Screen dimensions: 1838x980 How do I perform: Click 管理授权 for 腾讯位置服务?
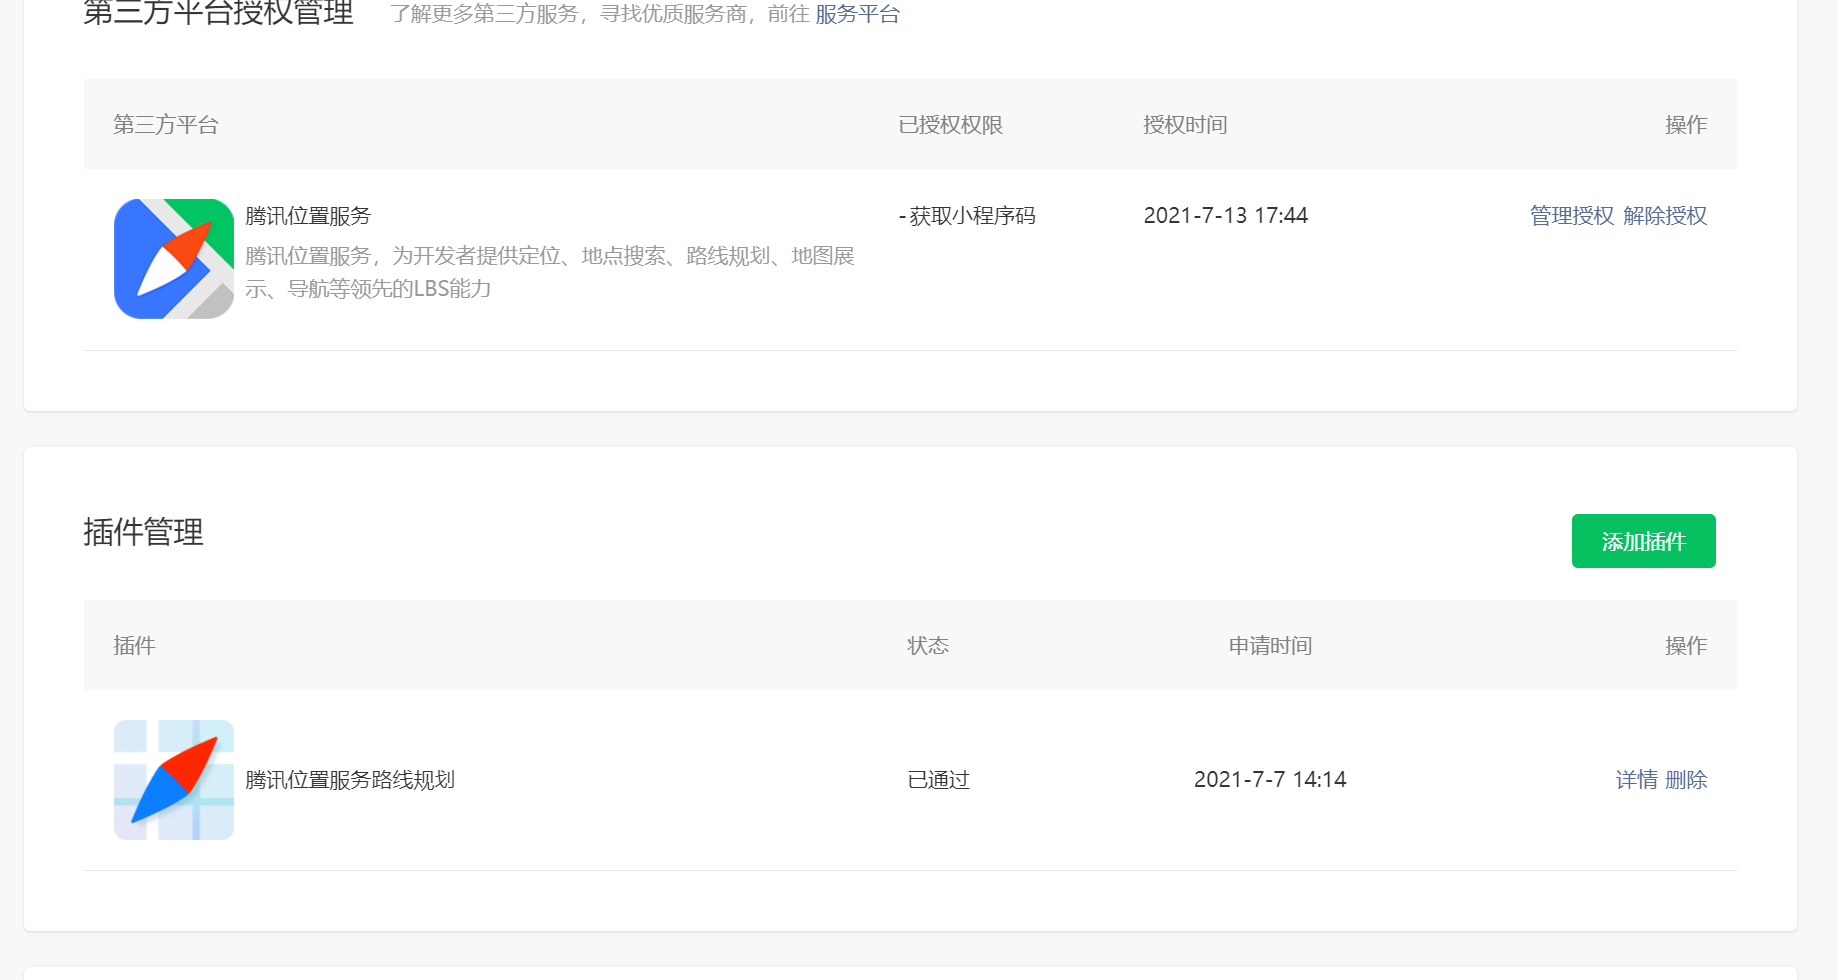[1572, 216]
